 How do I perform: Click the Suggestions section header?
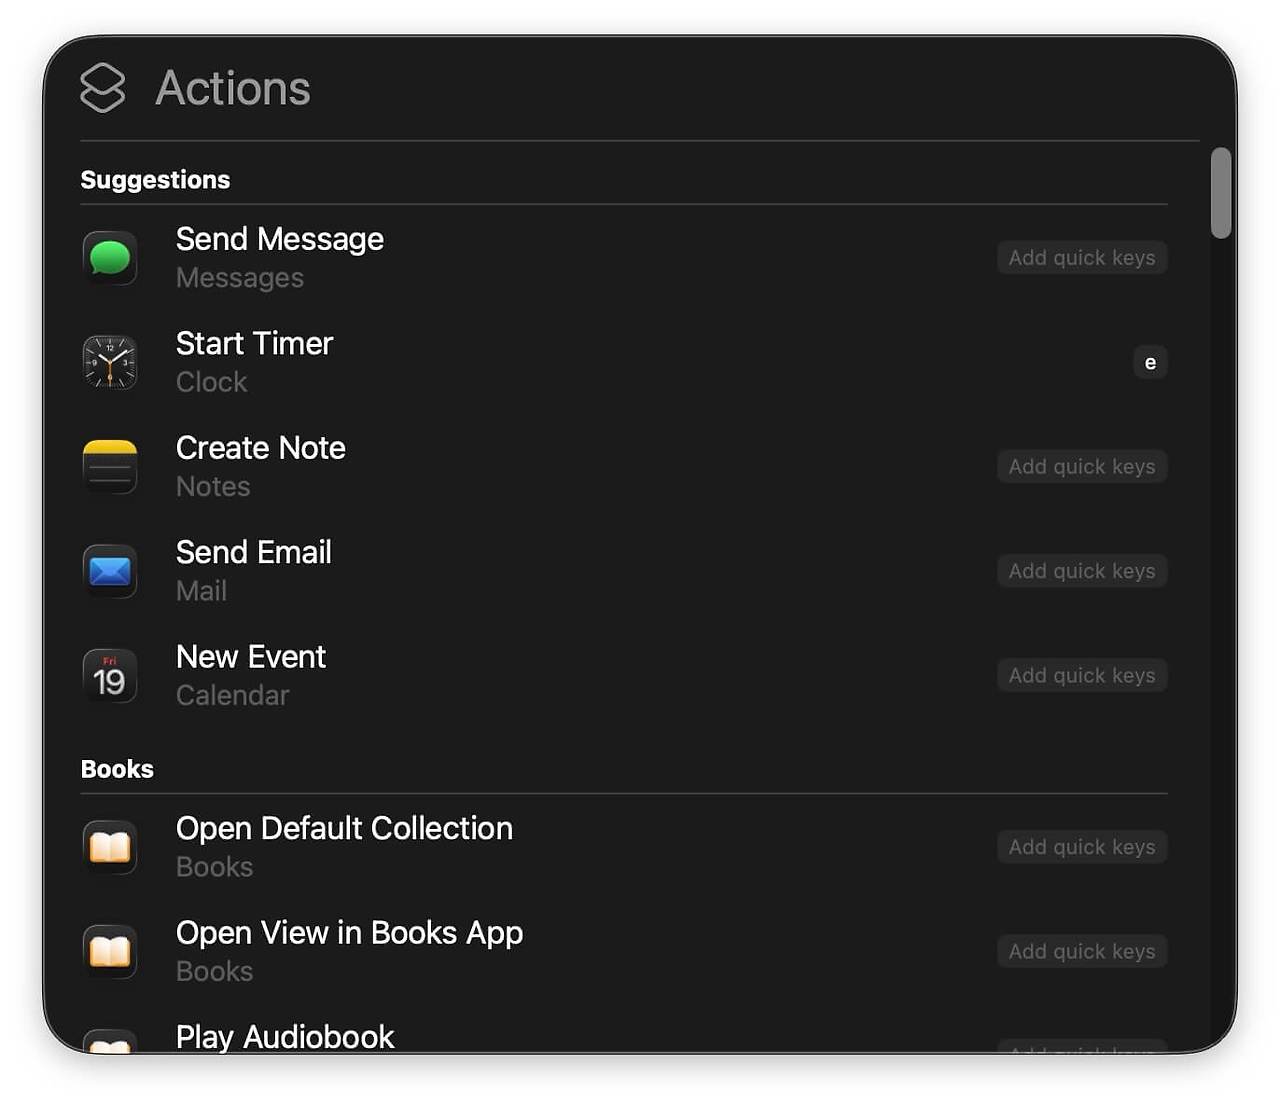(155, 180)
